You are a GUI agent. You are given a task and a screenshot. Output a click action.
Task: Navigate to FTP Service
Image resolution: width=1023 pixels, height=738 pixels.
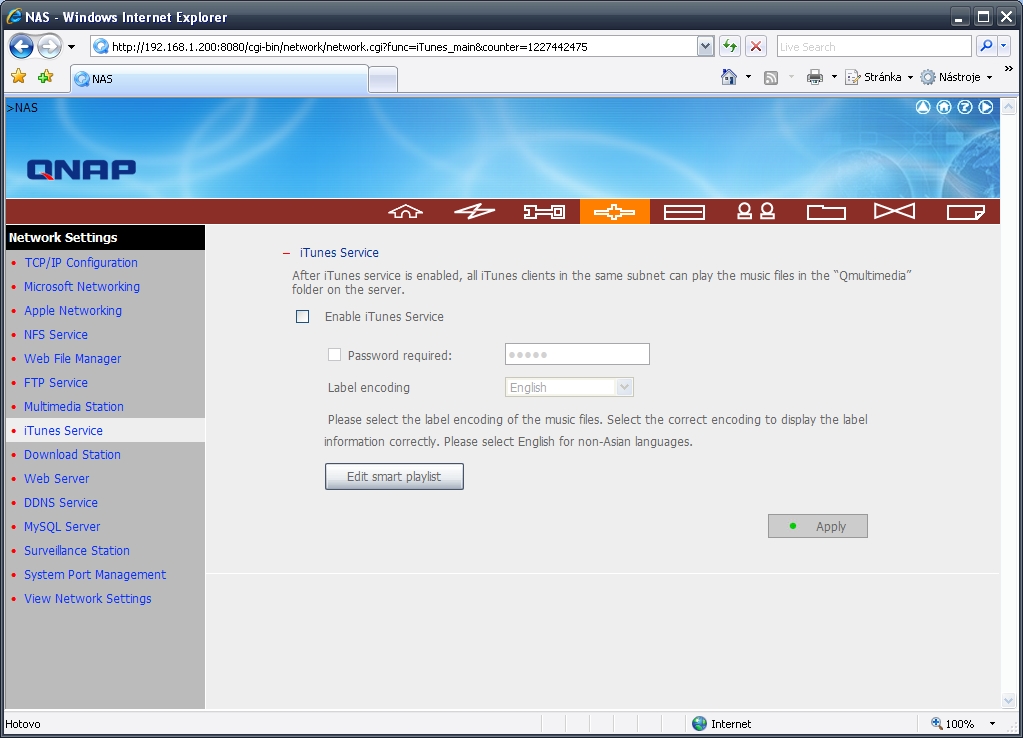coord(55,383)
